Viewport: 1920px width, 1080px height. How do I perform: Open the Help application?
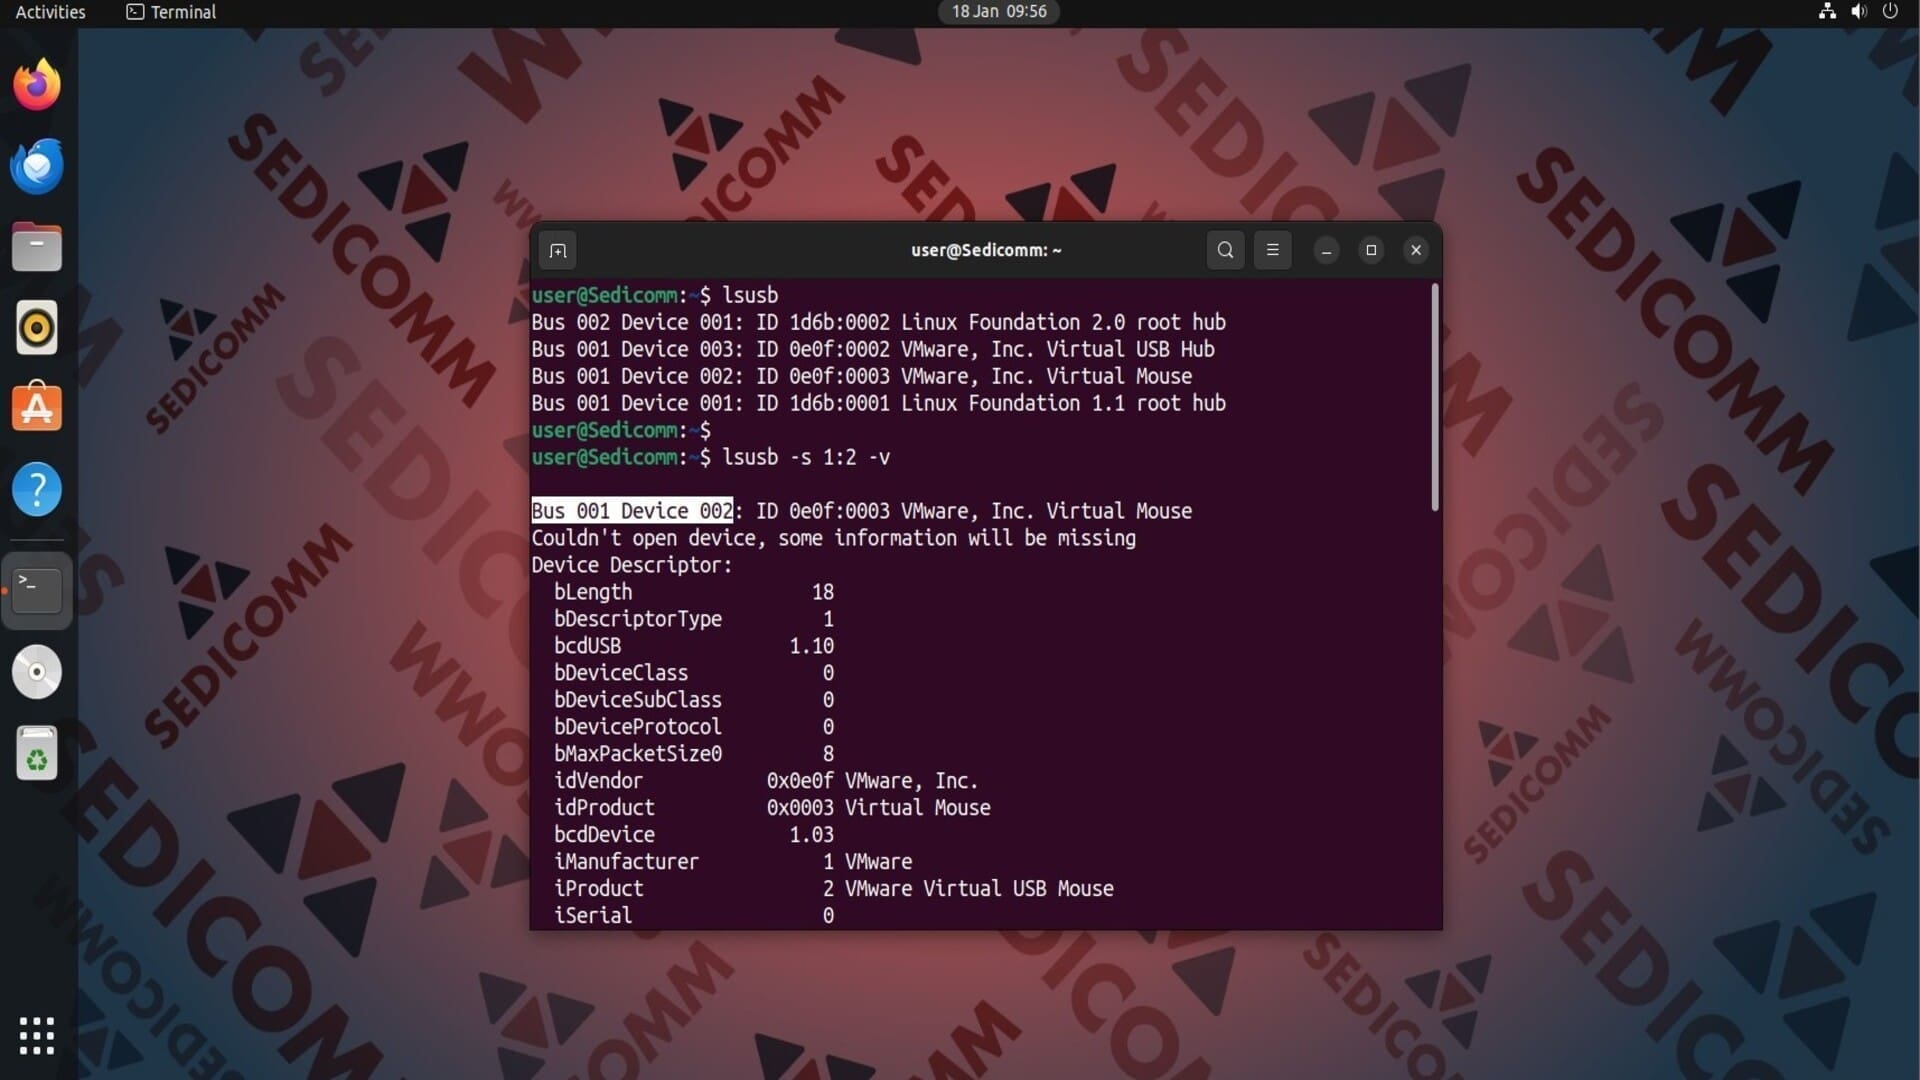(37, 490)
